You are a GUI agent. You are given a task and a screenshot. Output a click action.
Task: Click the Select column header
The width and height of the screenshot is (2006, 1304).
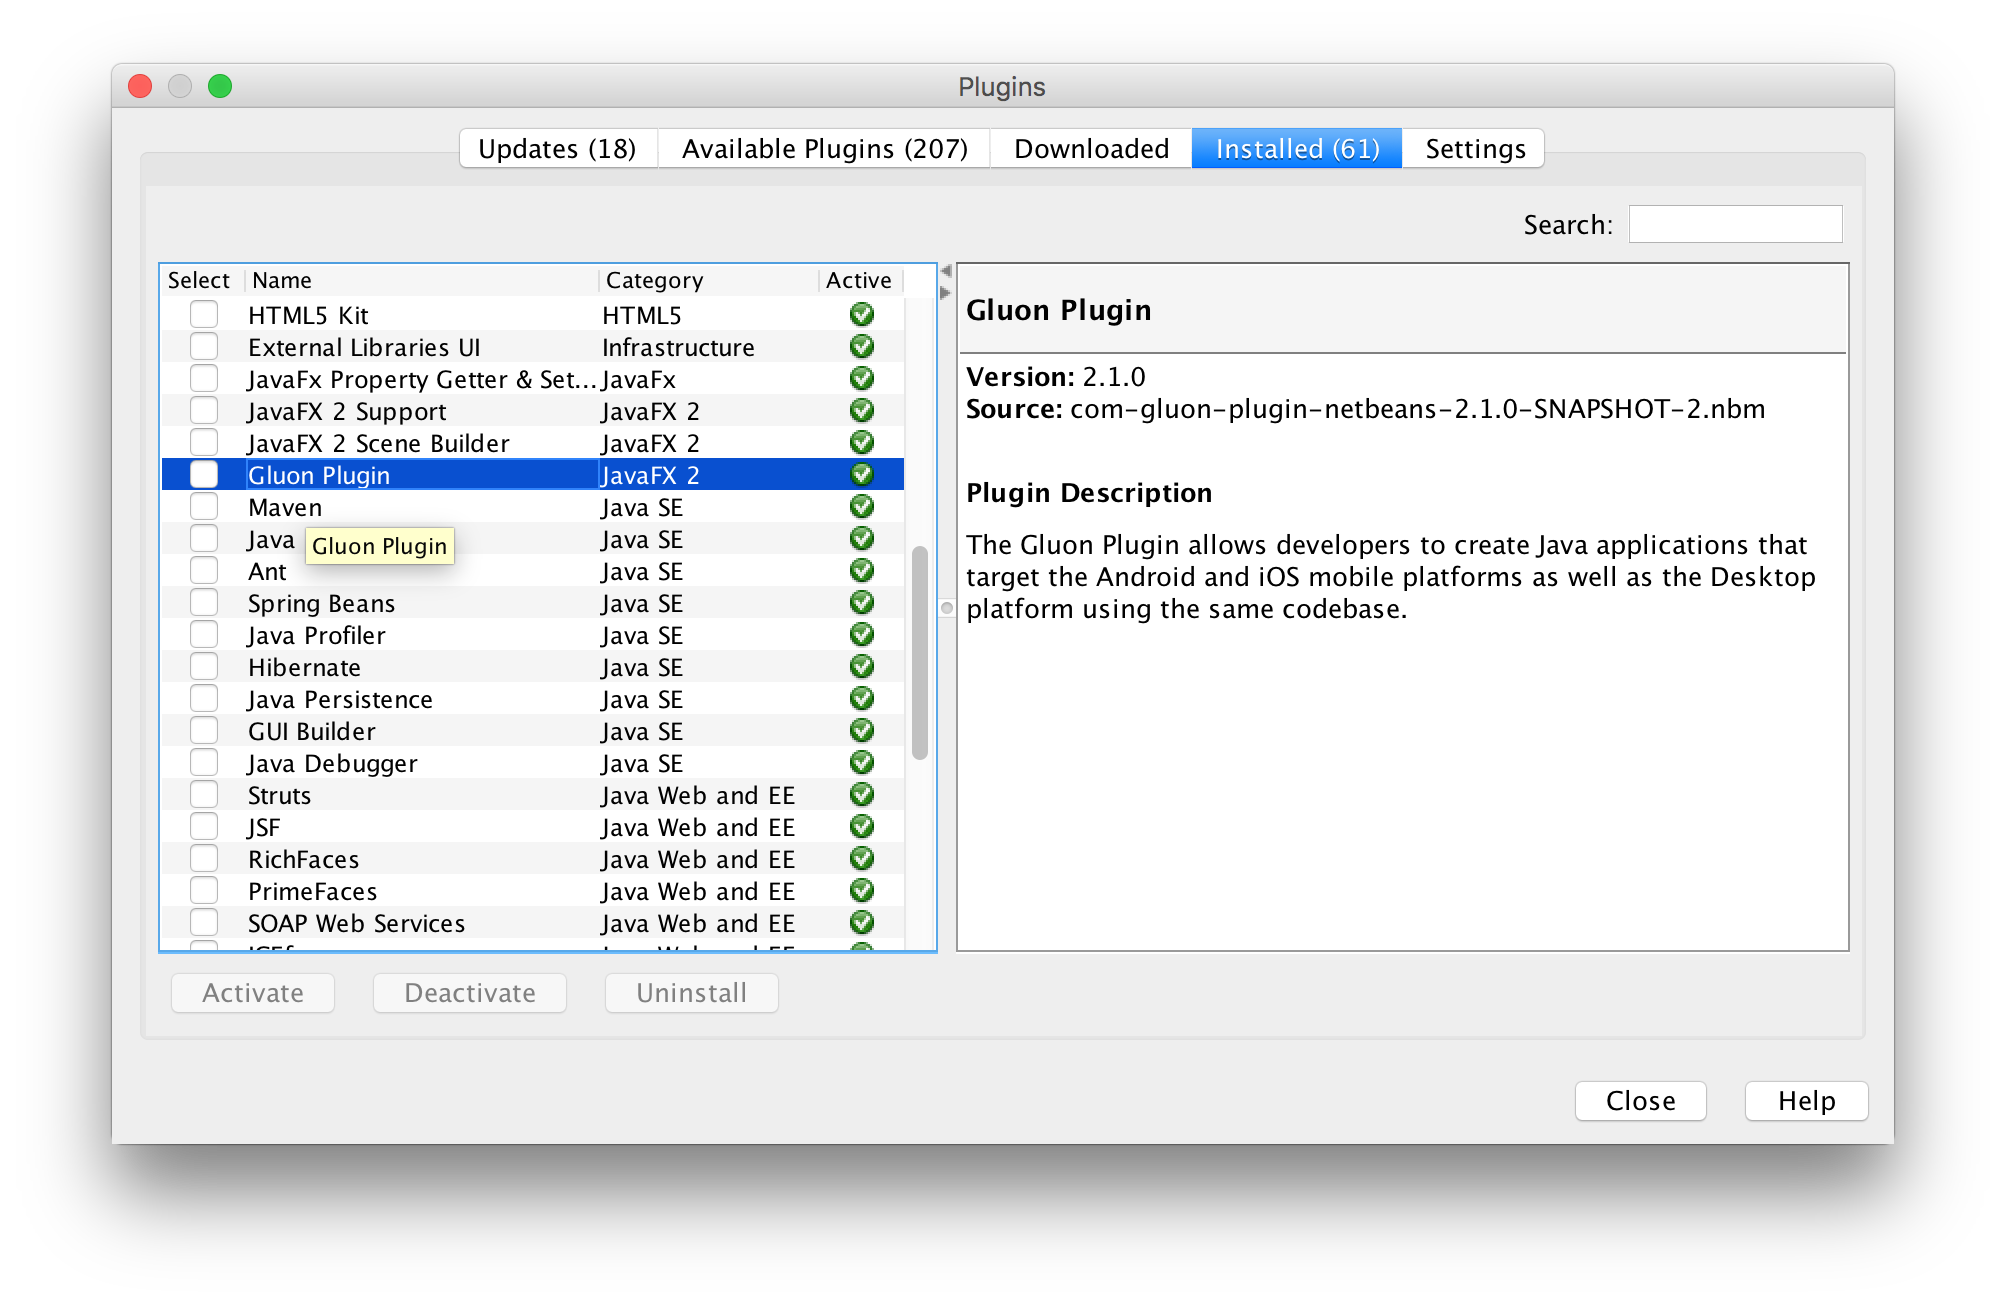click(x=203, y=280)
